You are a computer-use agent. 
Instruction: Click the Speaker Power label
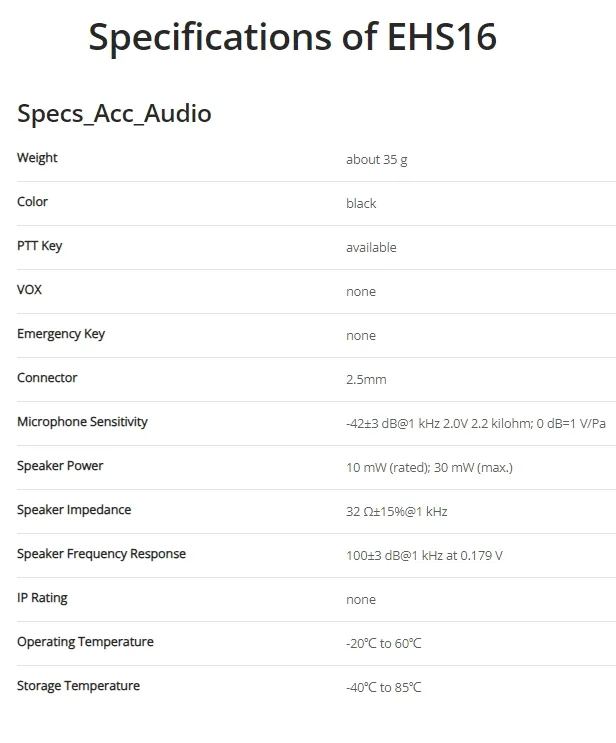60,466
